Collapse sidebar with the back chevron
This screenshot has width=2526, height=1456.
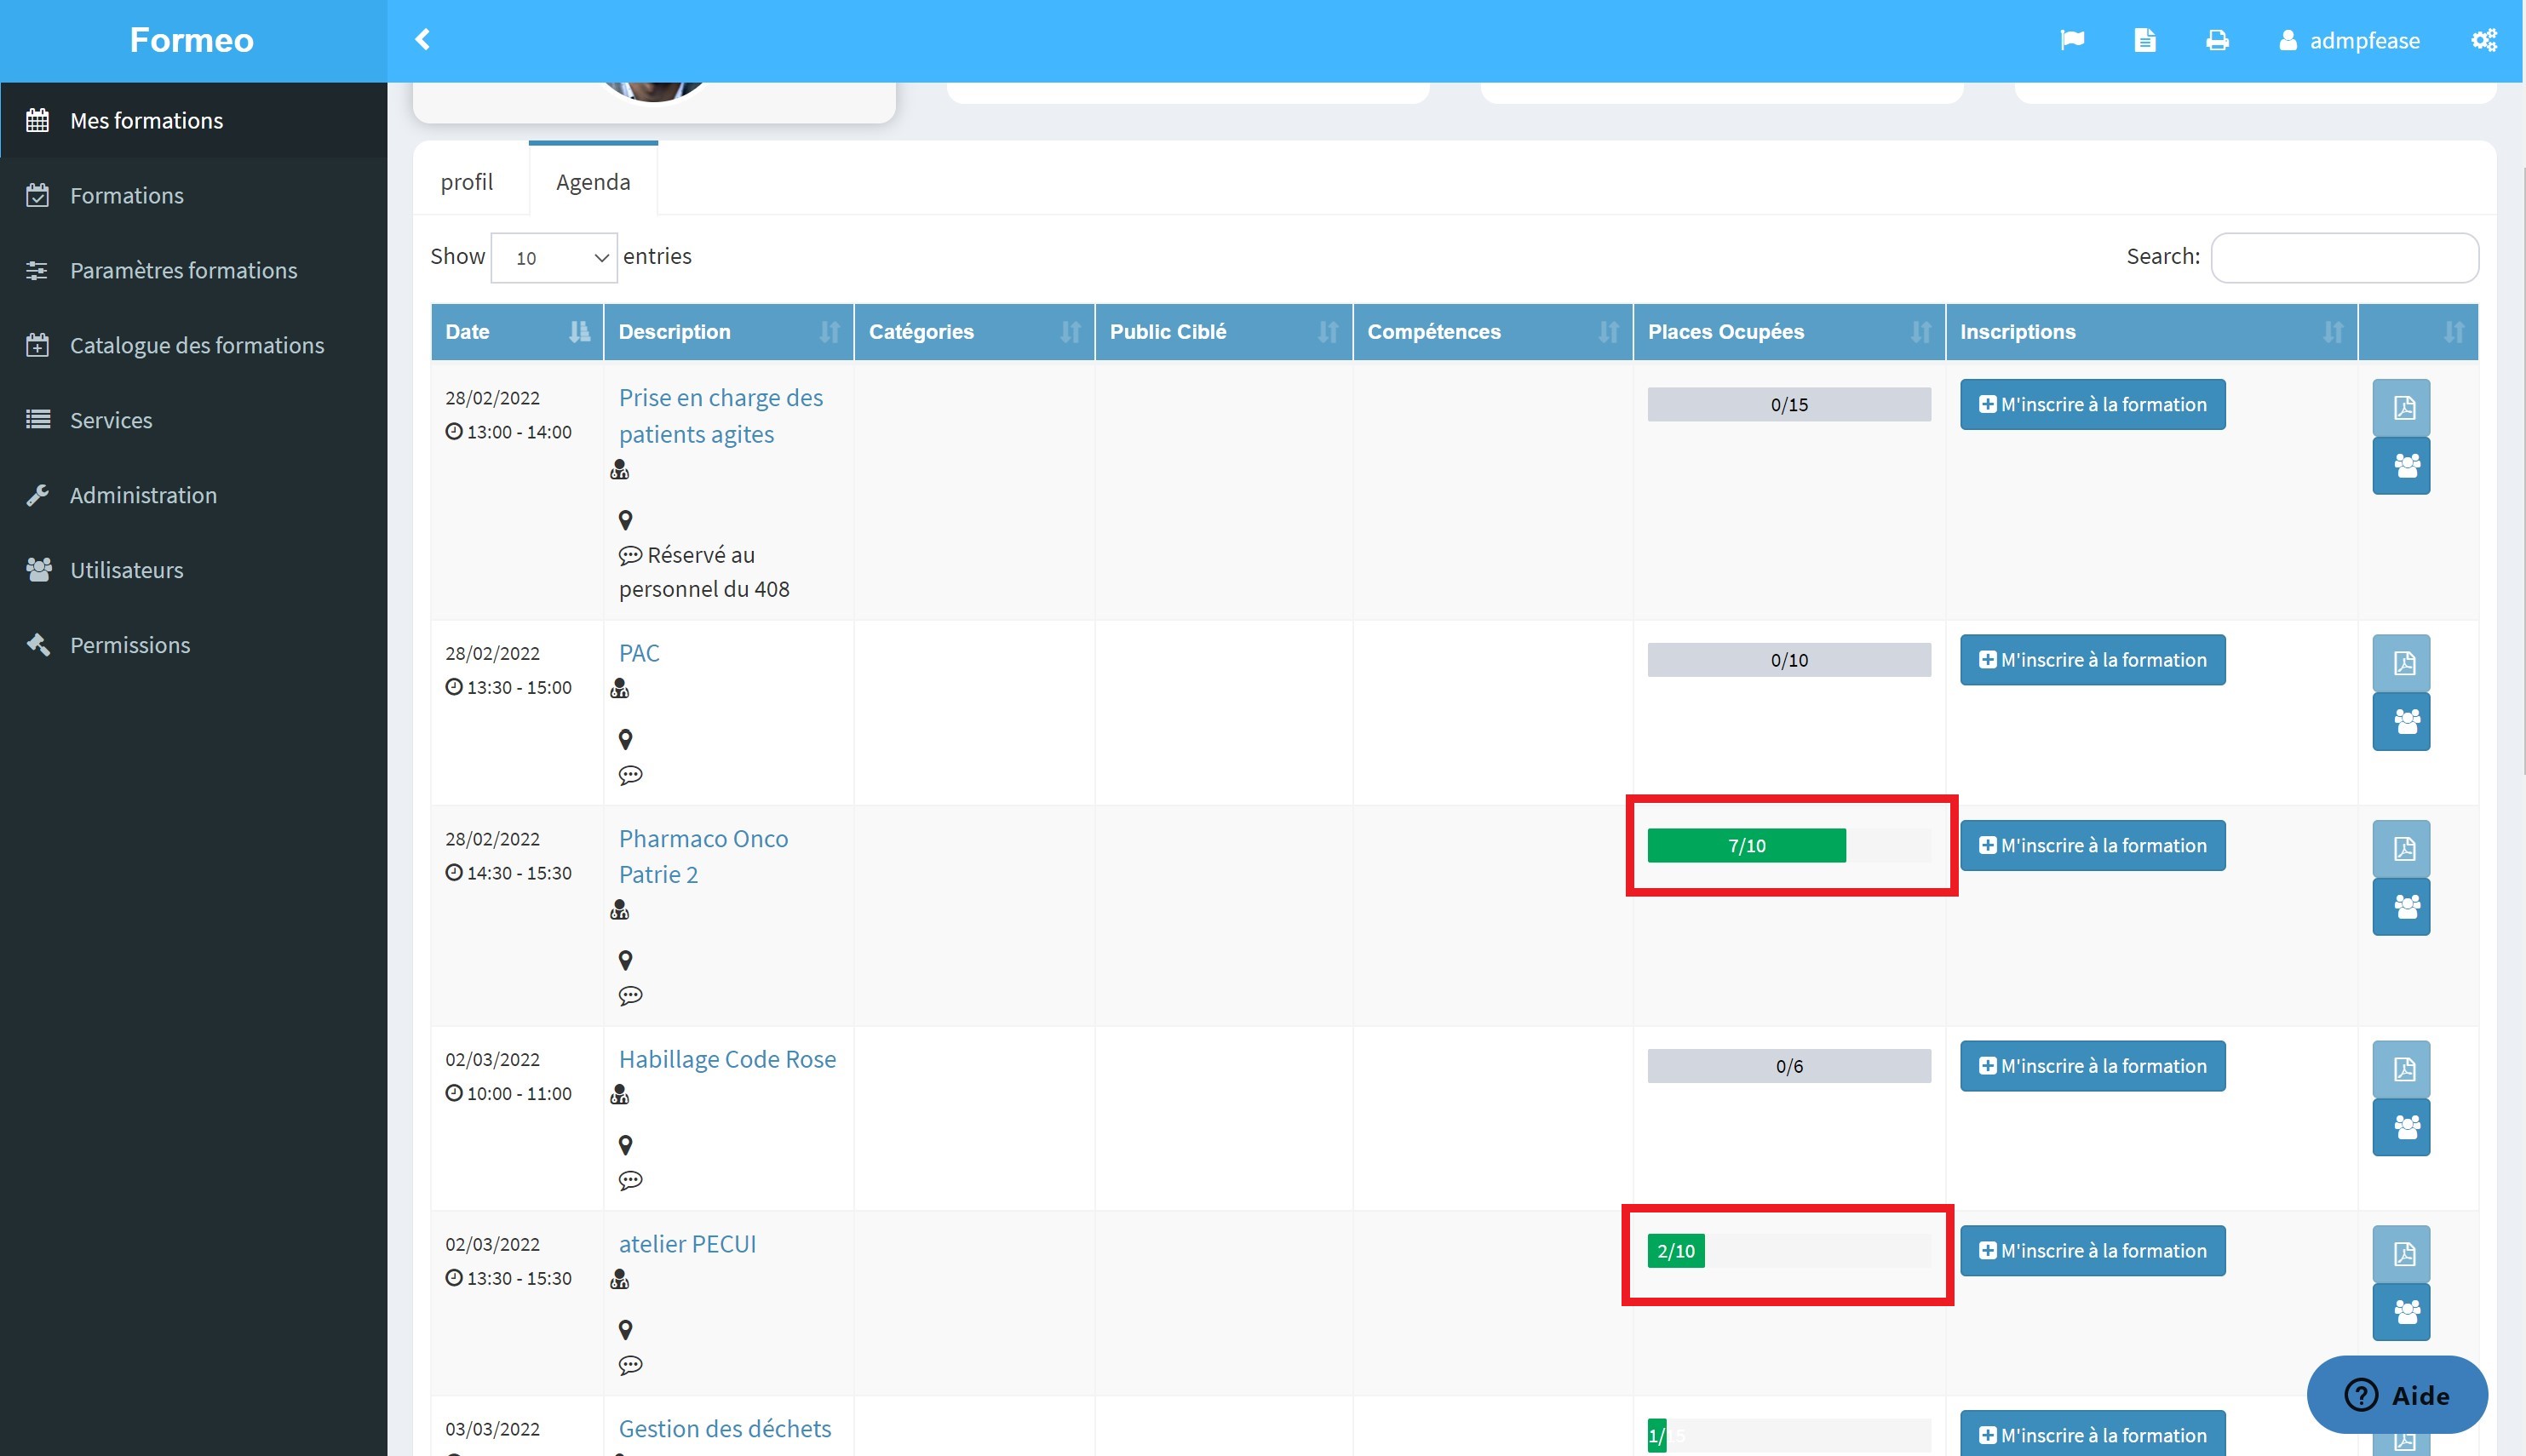point(422,40)
